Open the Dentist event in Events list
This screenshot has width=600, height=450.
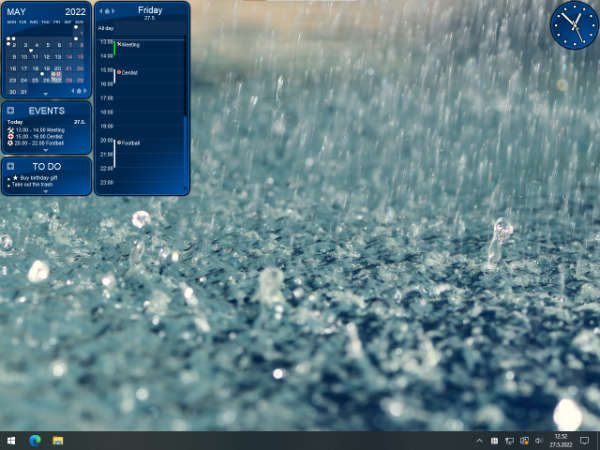40,136
